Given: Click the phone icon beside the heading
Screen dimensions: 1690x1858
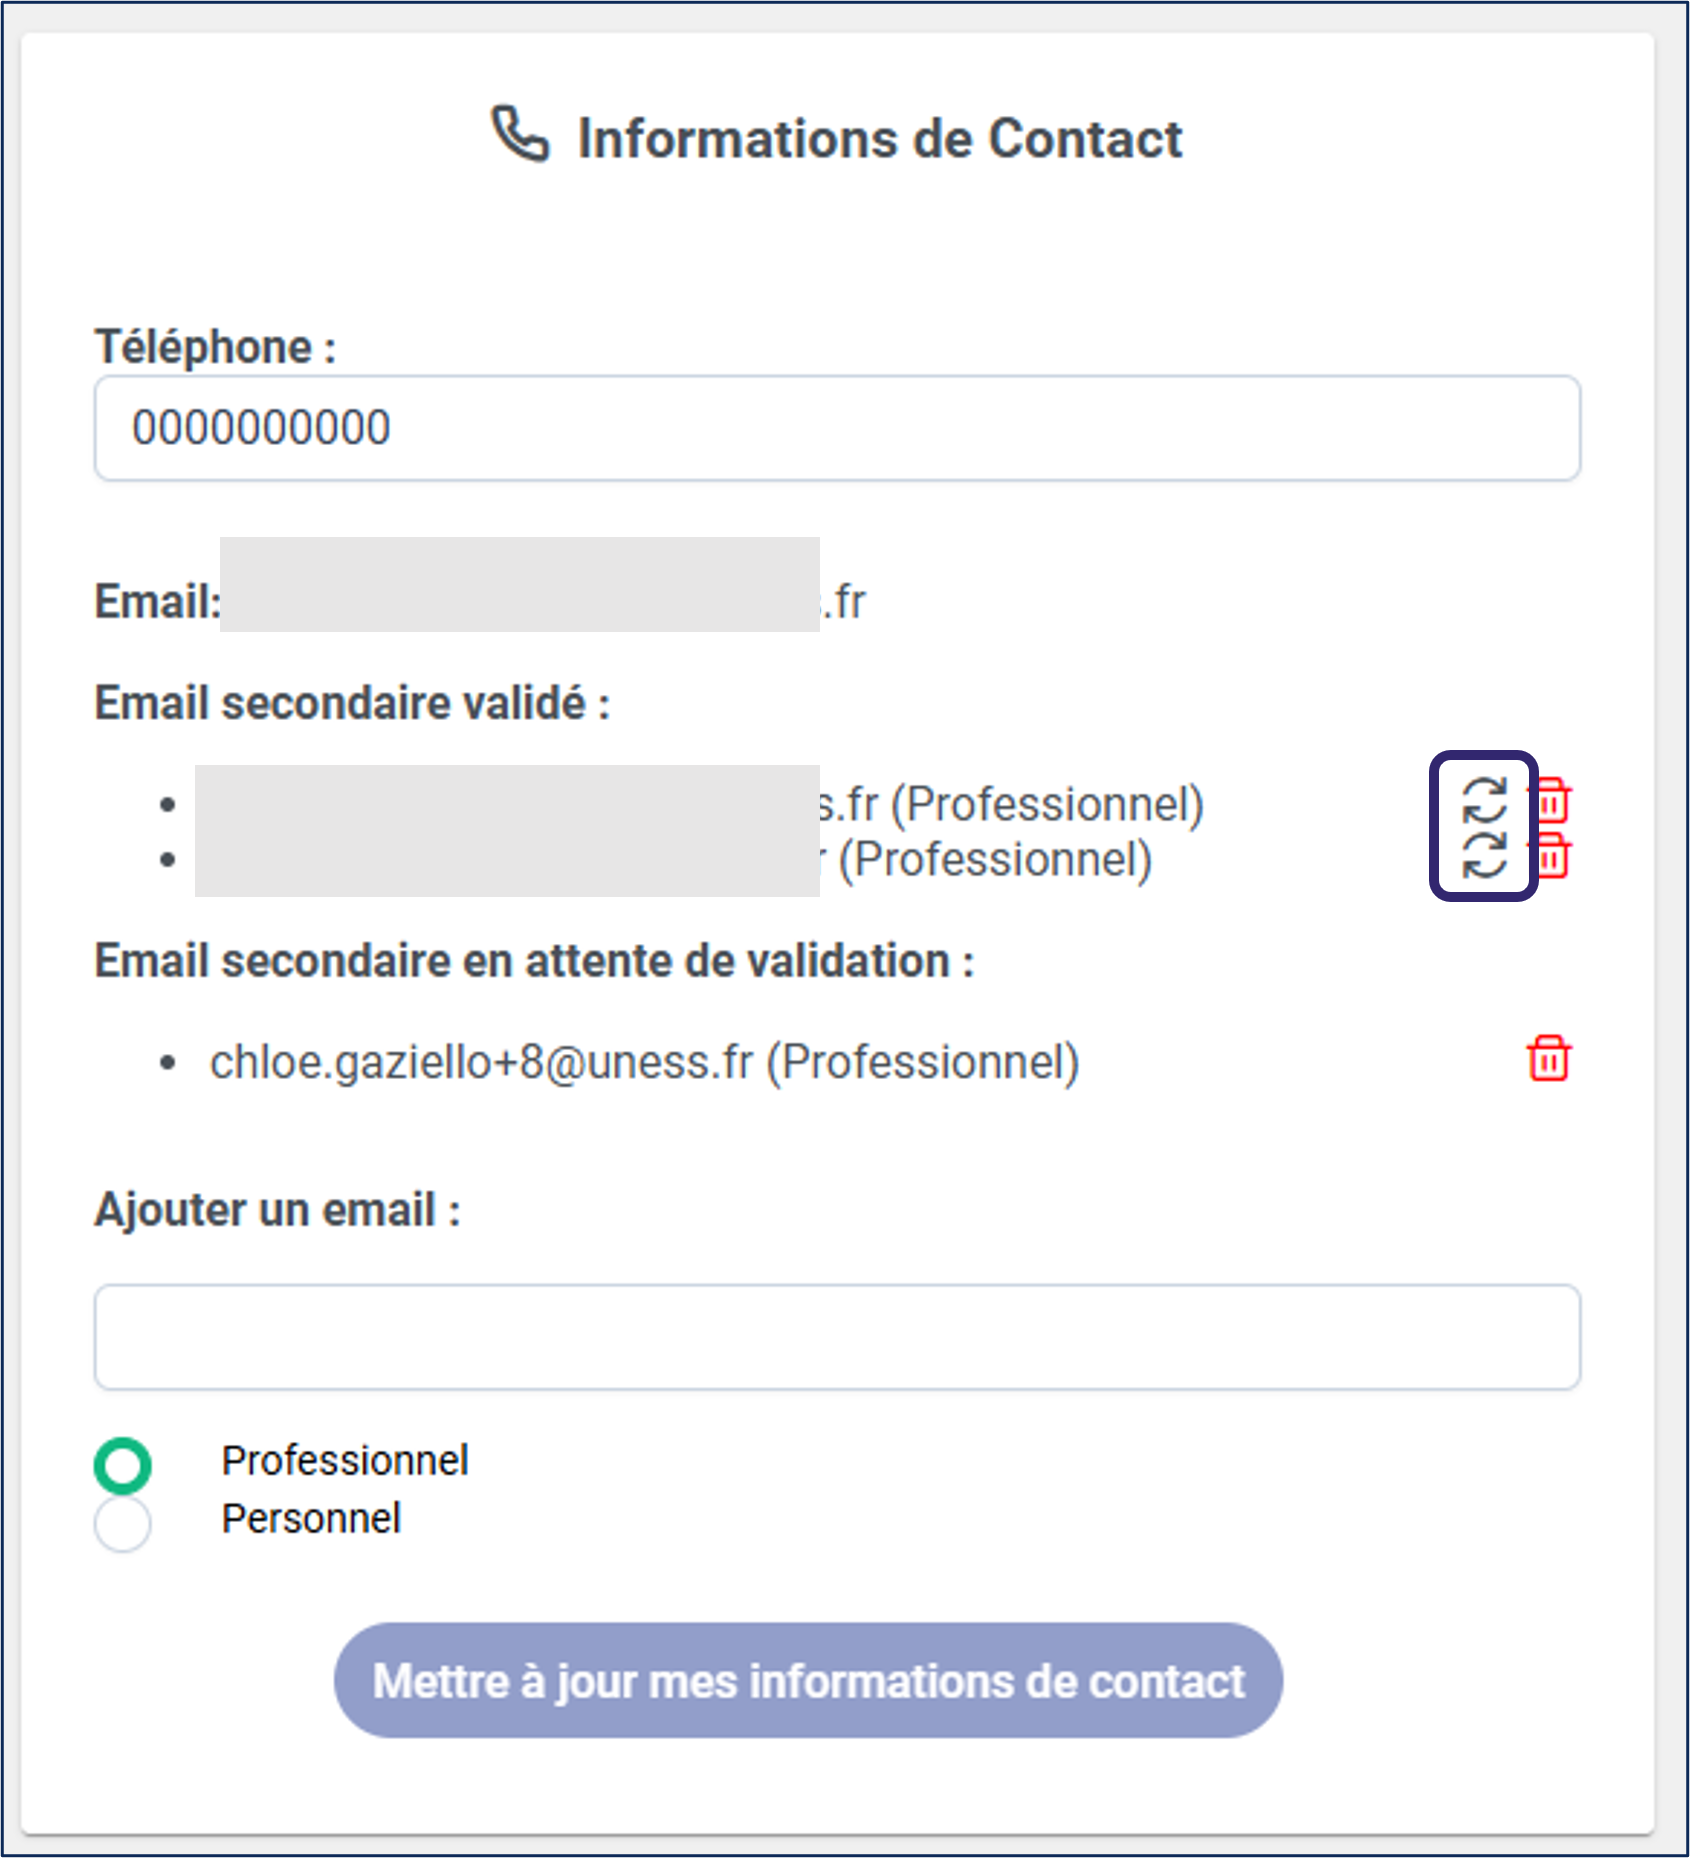Looking at the screenshot, I should 520,134.
